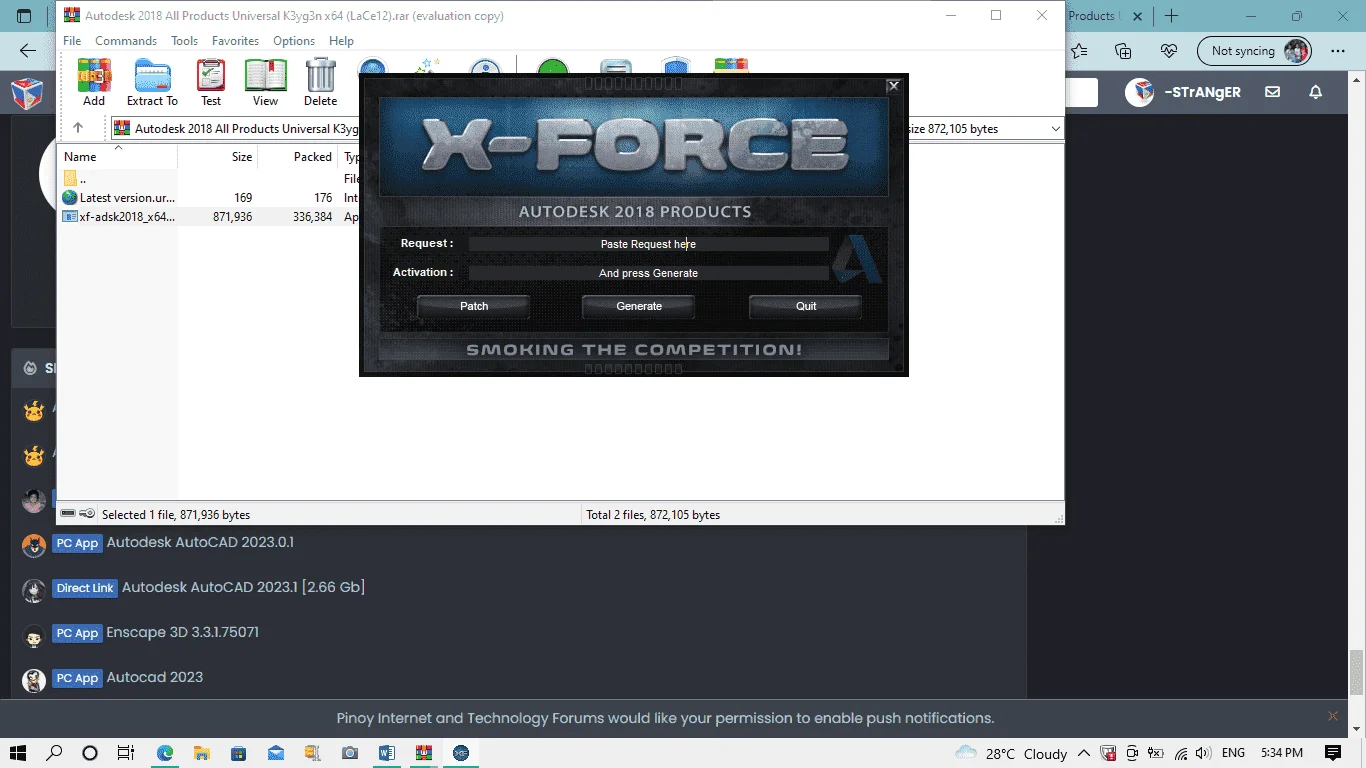Click the Not syncing profile button
The height and width of the screenshot is (768, 1366).
1254,51
